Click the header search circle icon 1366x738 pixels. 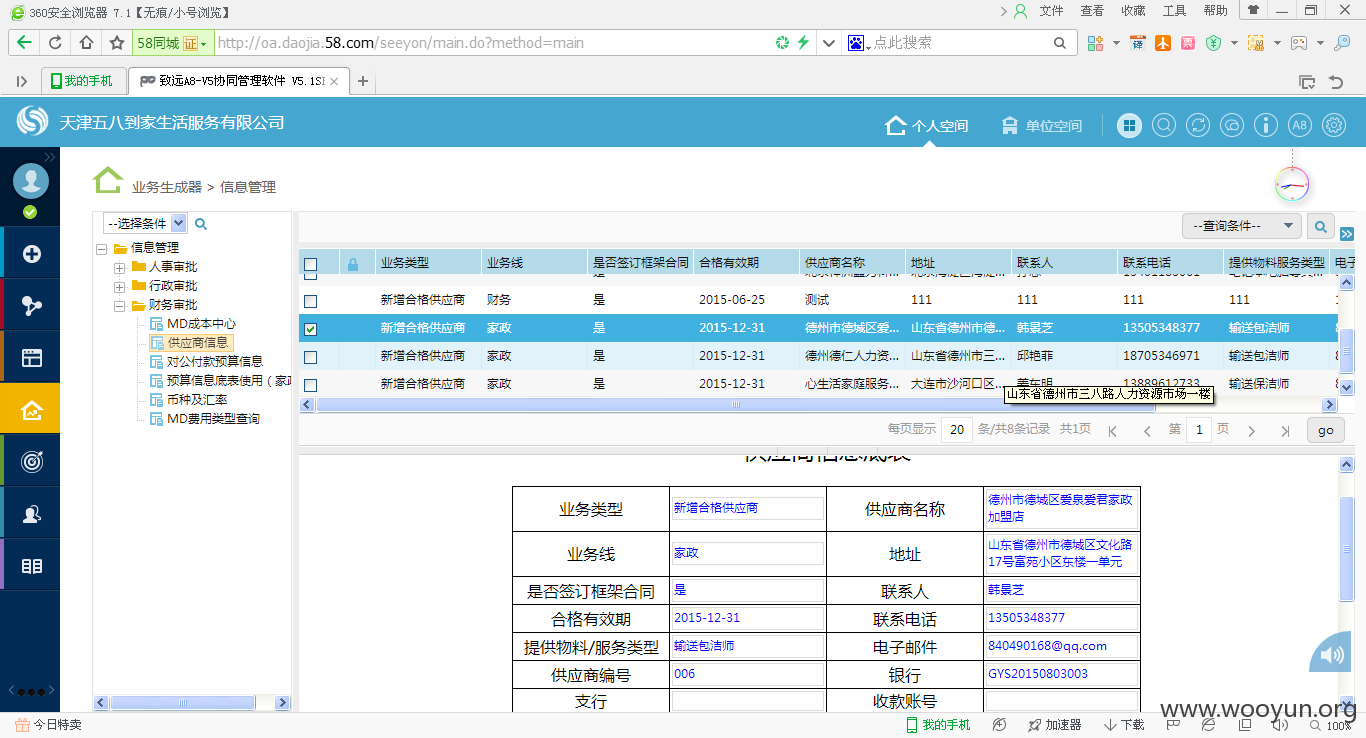tap(1163, 125)
